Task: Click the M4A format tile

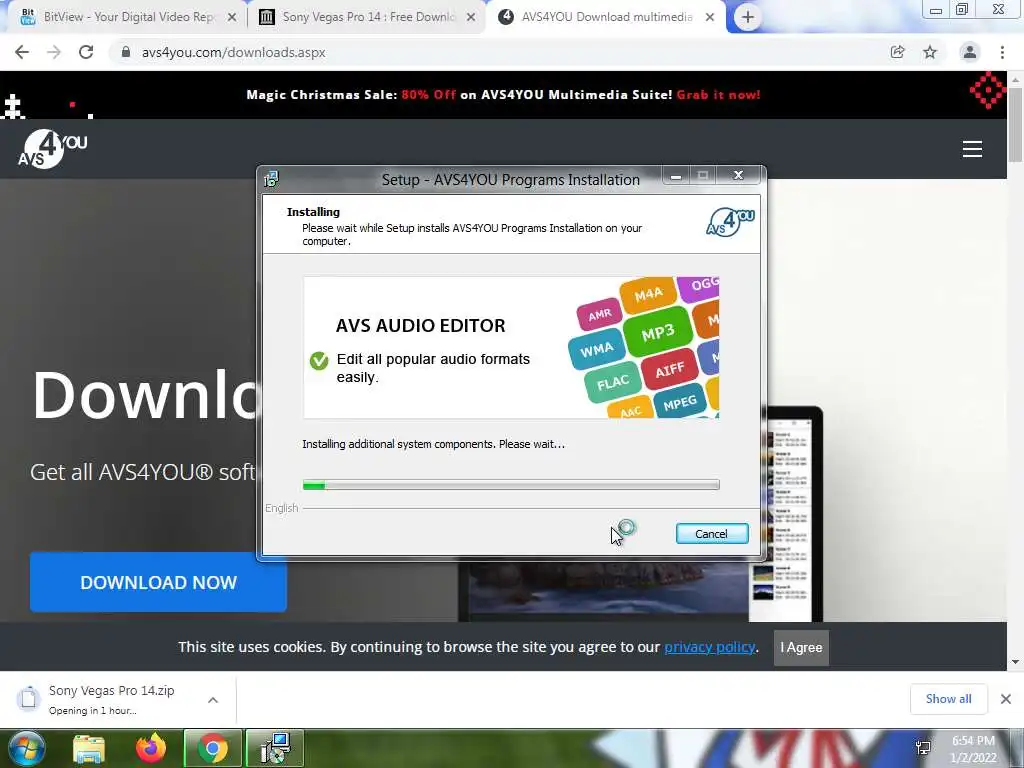Action: [x=648, y=295]
